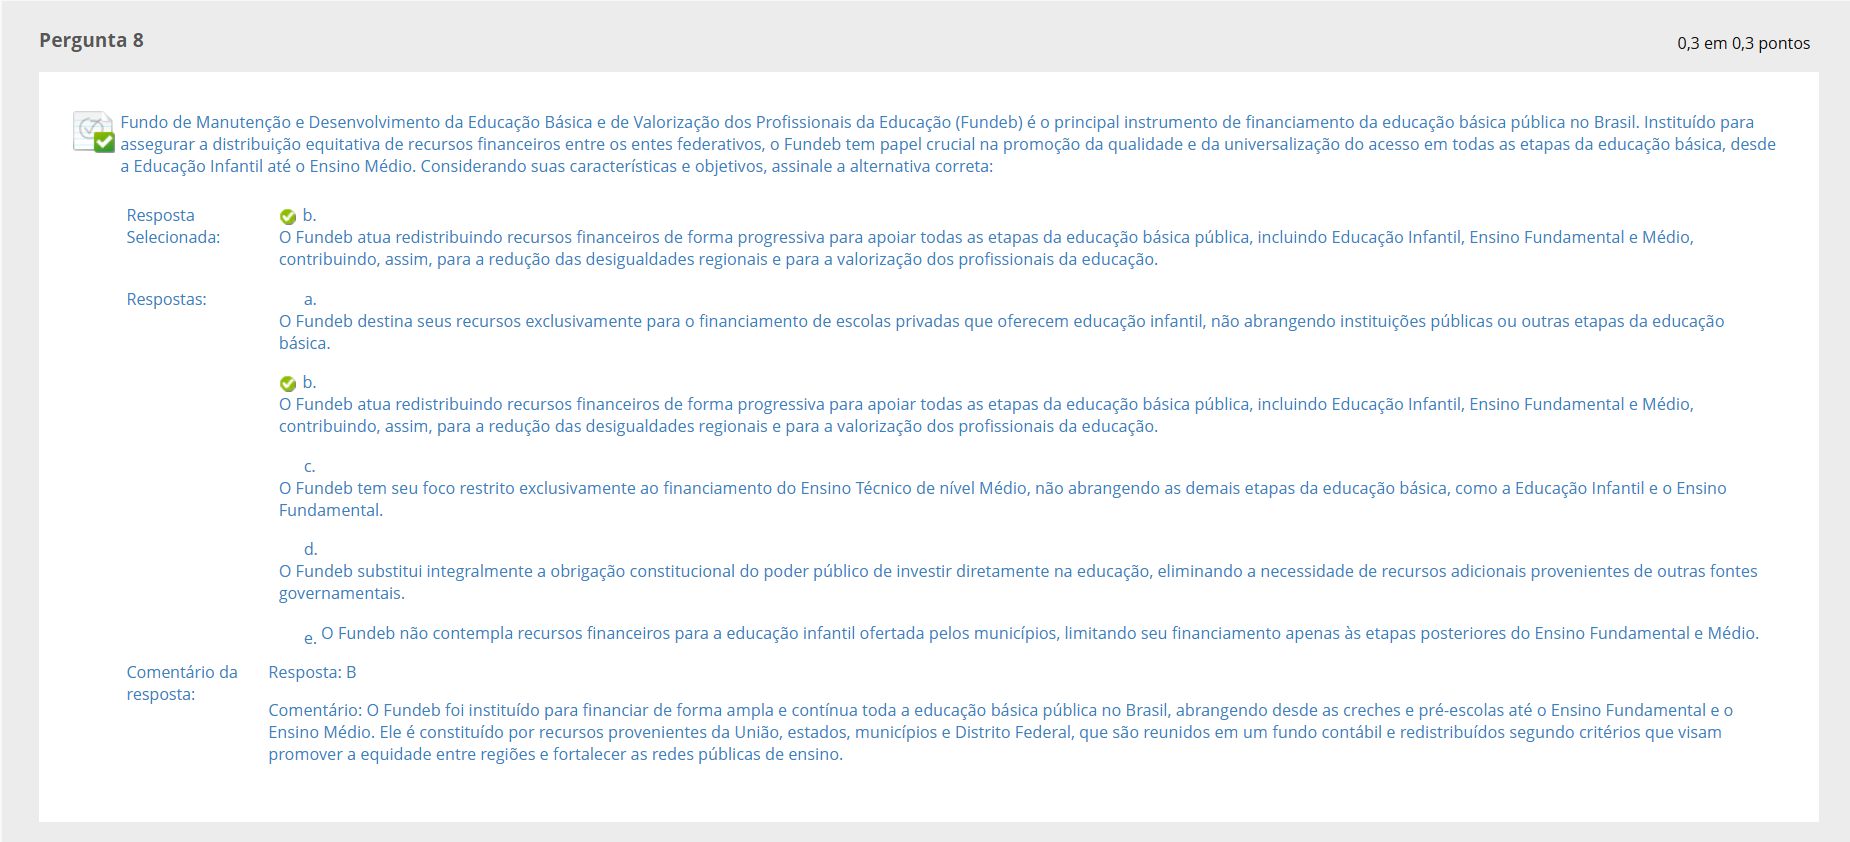Select answer text about Ensino Técnico de nível Médio
This screenshot has width=1850, height=842.
tap(1002, 498)
